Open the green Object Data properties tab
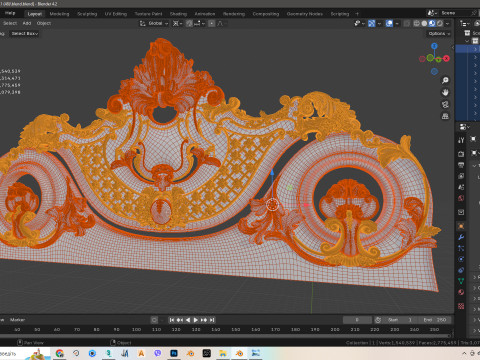This screenshot has width=480, height=360. (x=461, y=281)
